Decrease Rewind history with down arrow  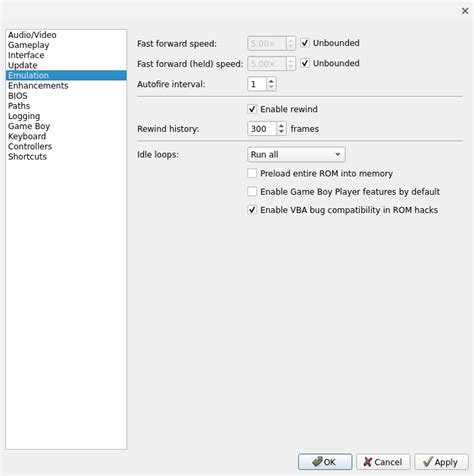(x=281, y=132)
